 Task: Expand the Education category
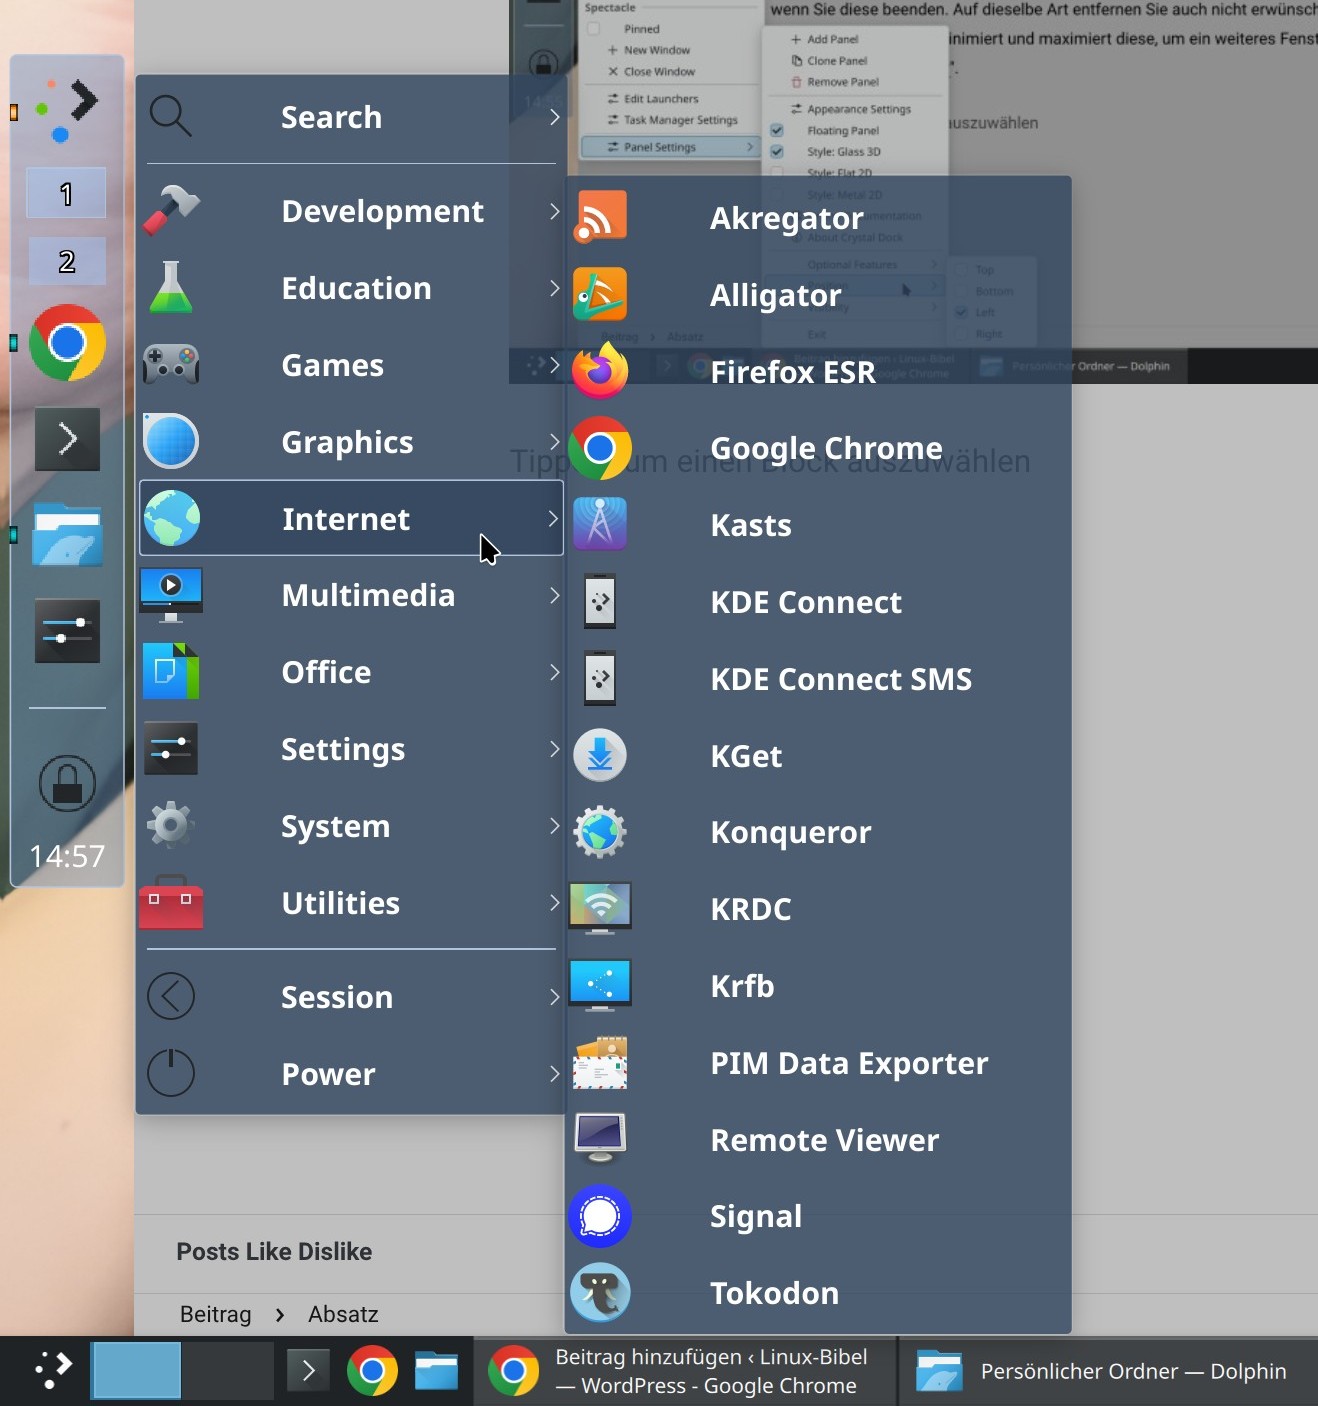(x=351, y=288)
